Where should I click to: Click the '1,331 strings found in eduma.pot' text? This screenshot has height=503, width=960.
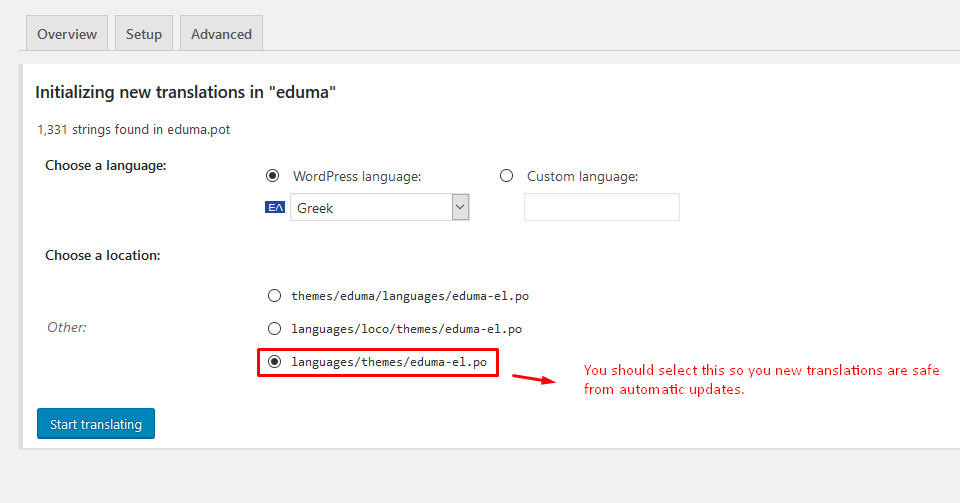(x=133, y=130)
